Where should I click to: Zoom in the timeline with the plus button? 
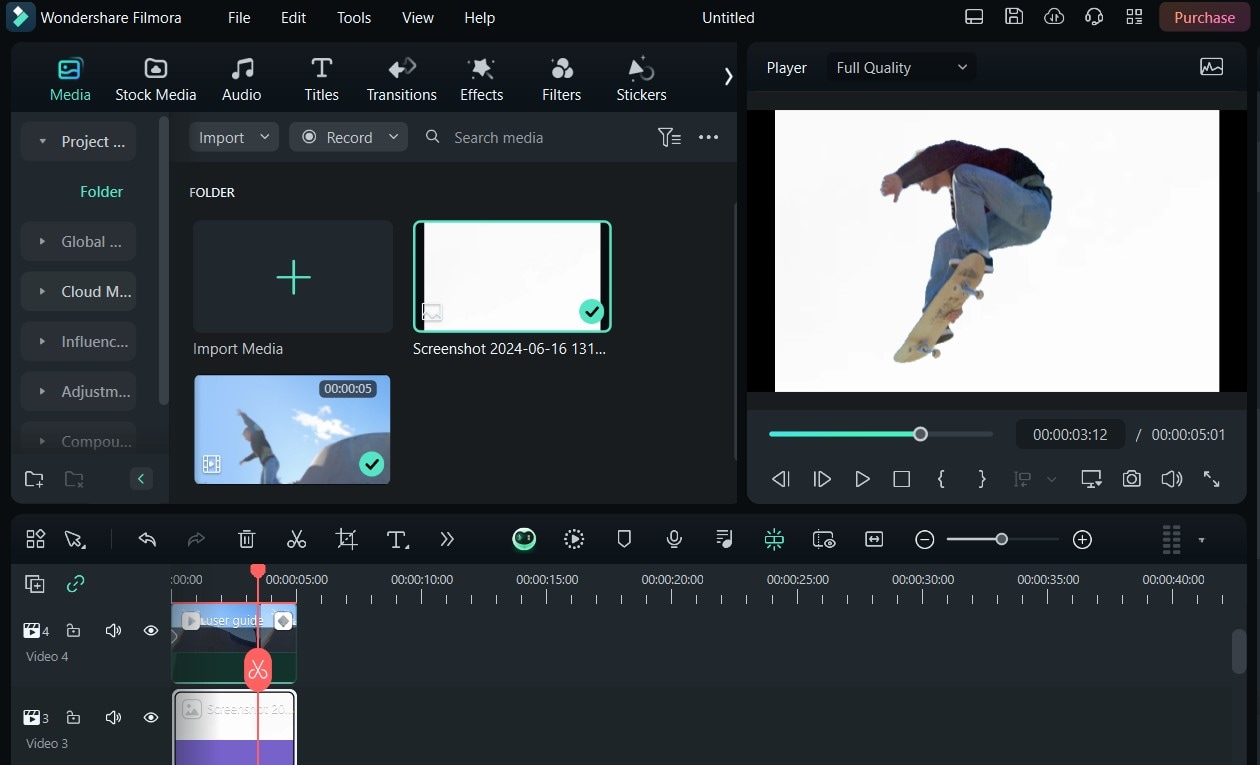[x=1082, y=539]
